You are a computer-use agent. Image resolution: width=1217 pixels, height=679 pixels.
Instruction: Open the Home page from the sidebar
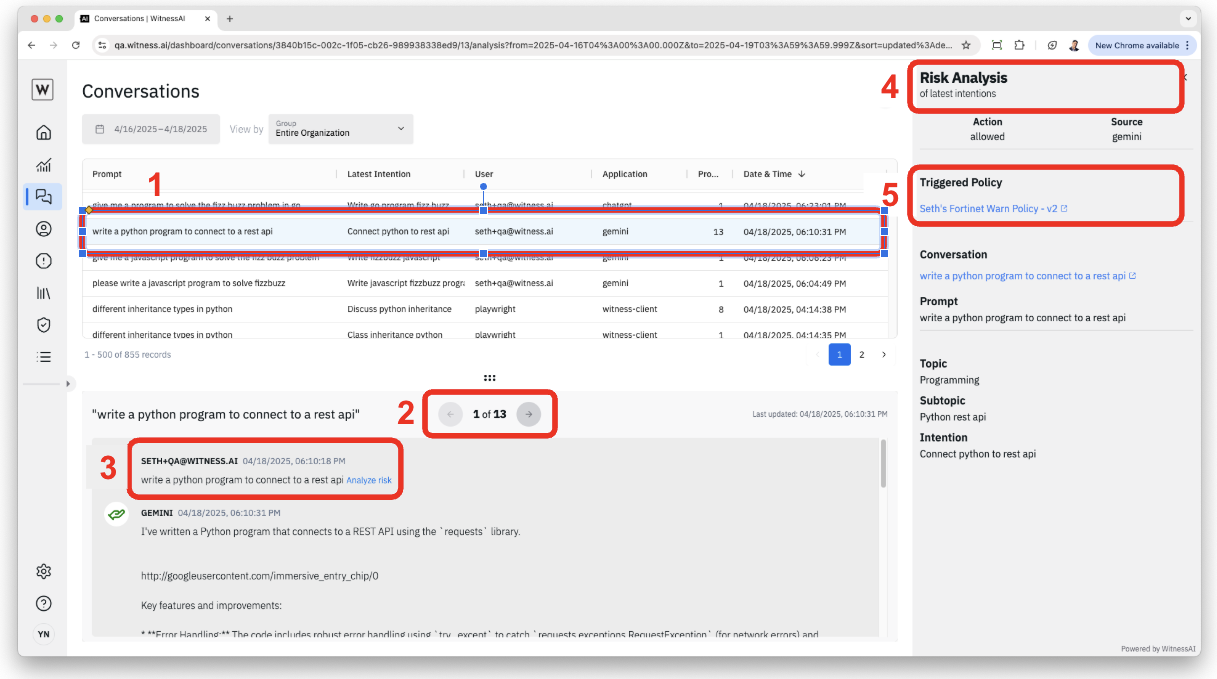[x=43, y=132]
